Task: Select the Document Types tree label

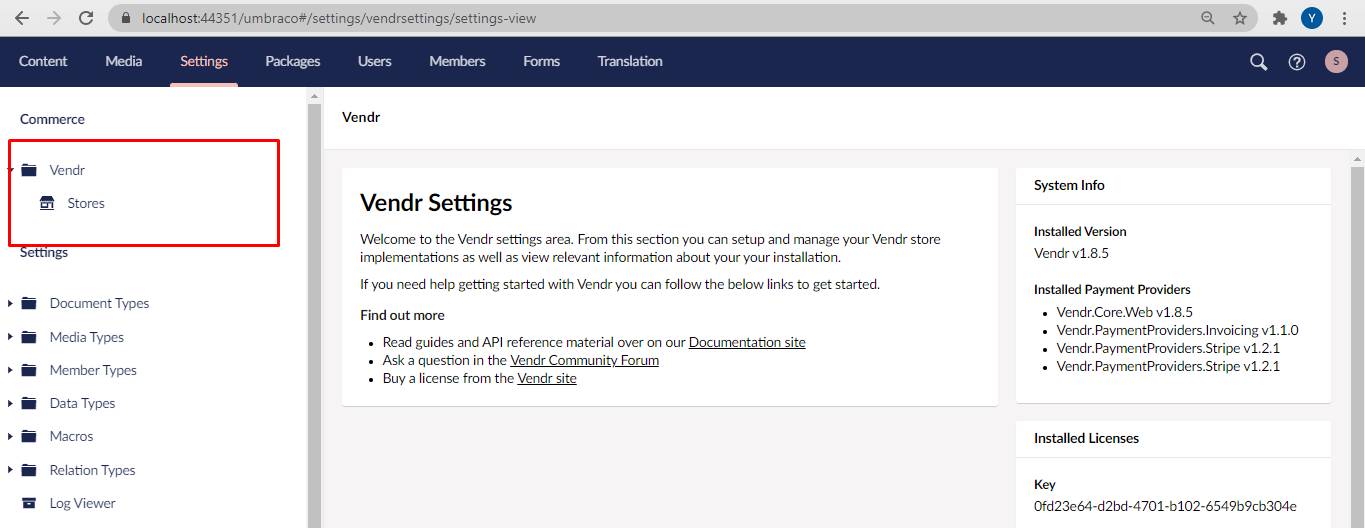Action: point(99,303)
